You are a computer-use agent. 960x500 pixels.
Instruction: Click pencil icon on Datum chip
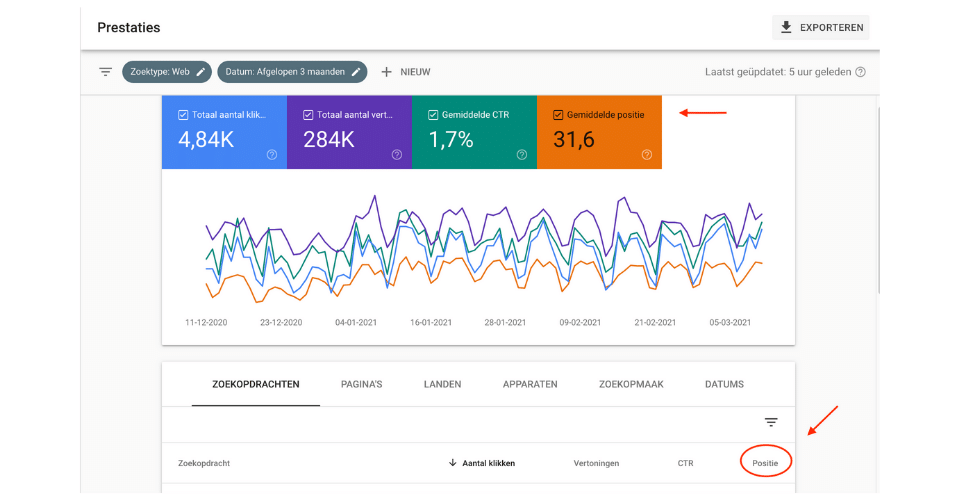click(x=356, y=72)
